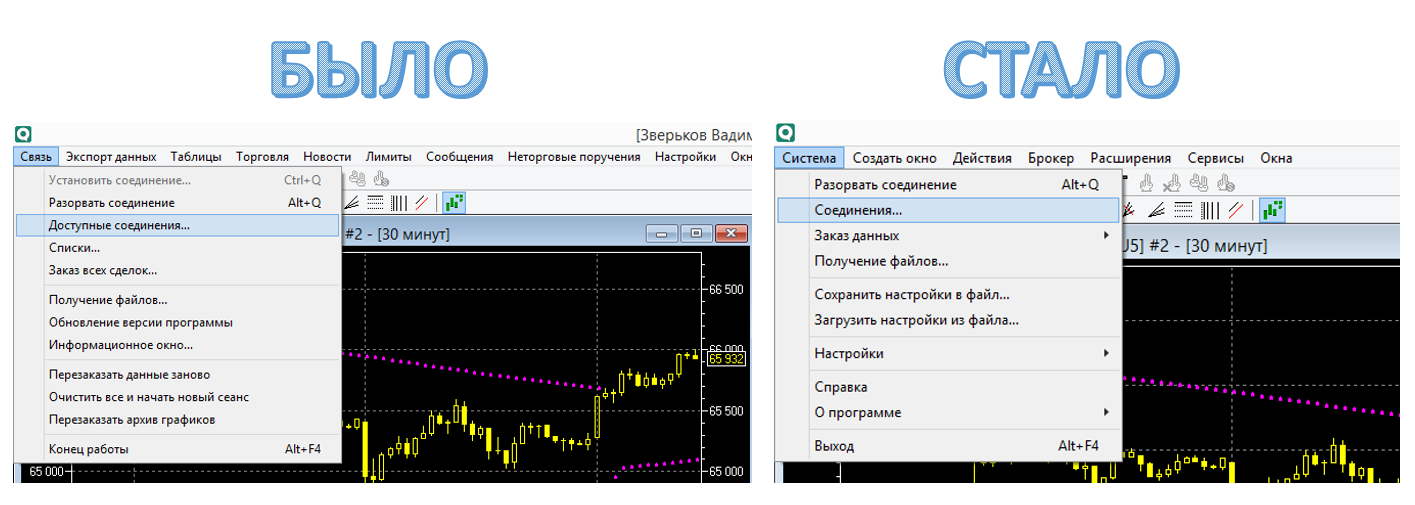Choose Разорвать соединение in Система menu

948,185
